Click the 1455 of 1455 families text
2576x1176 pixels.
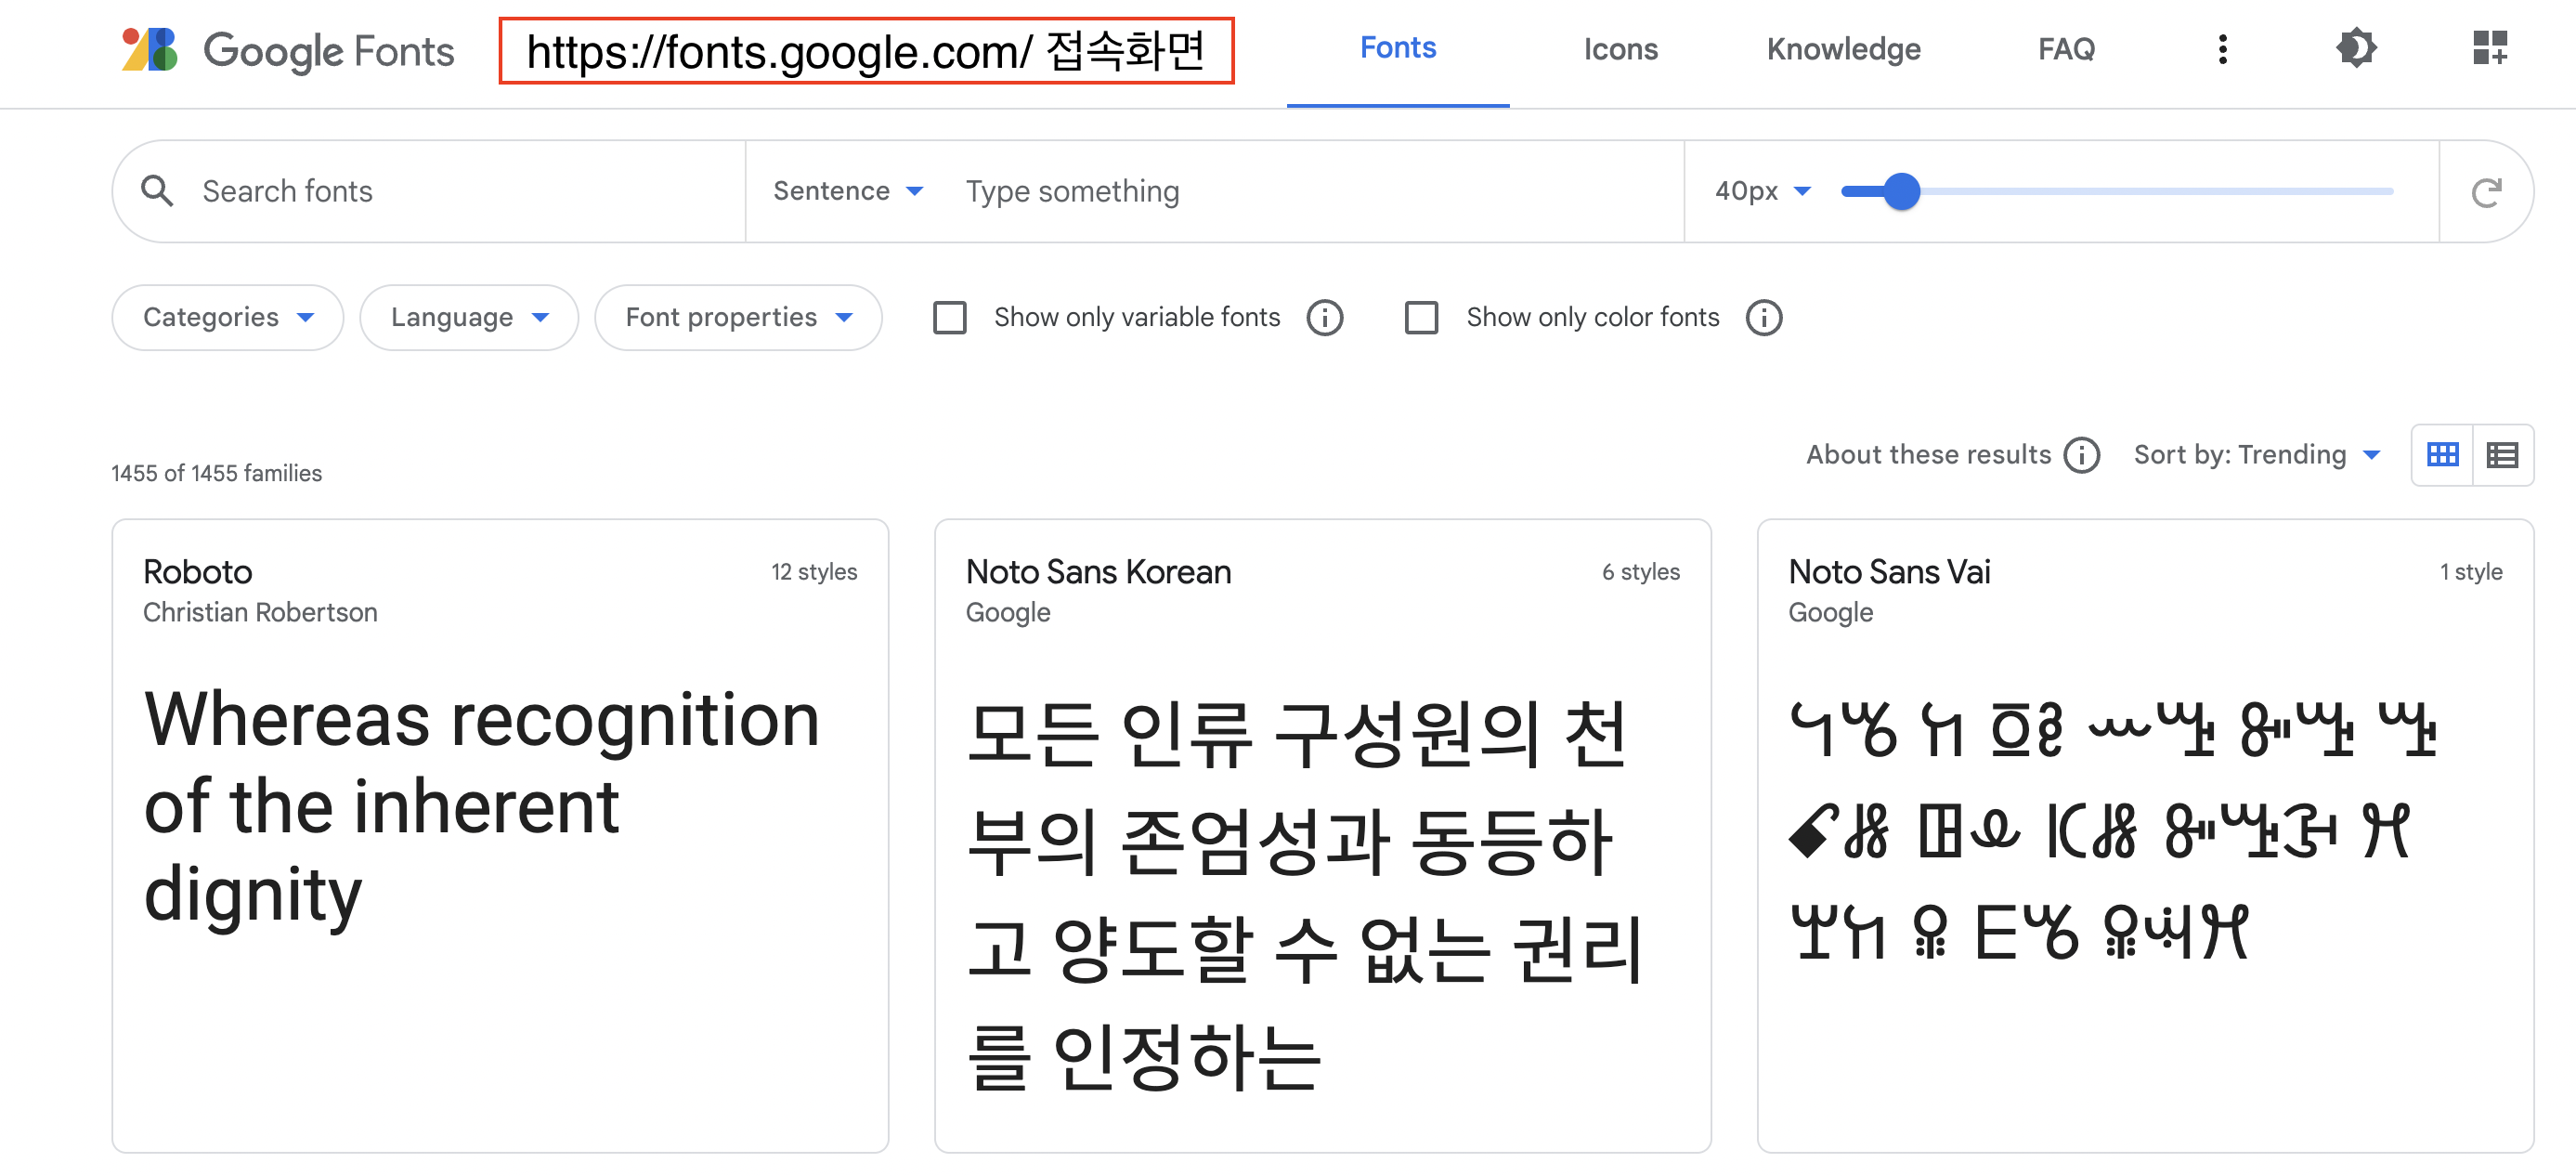pos(216,473)
